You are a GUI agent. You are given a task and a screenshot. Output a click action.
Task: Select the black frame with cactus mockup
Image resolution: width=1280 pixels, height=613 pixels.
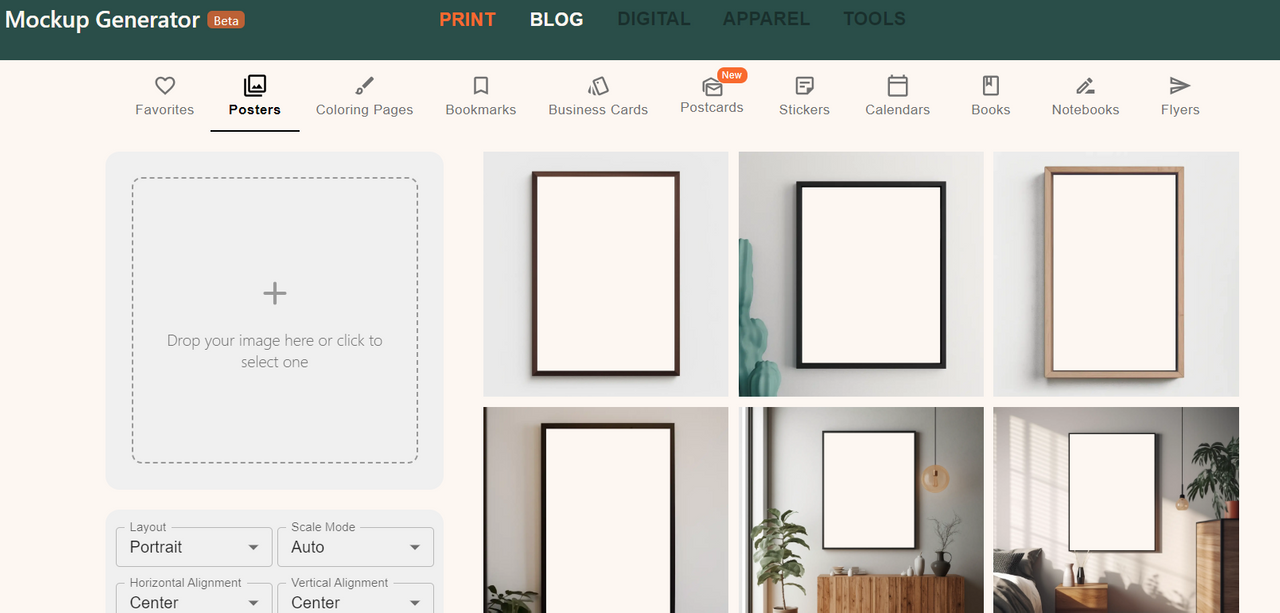click(861, 274)
